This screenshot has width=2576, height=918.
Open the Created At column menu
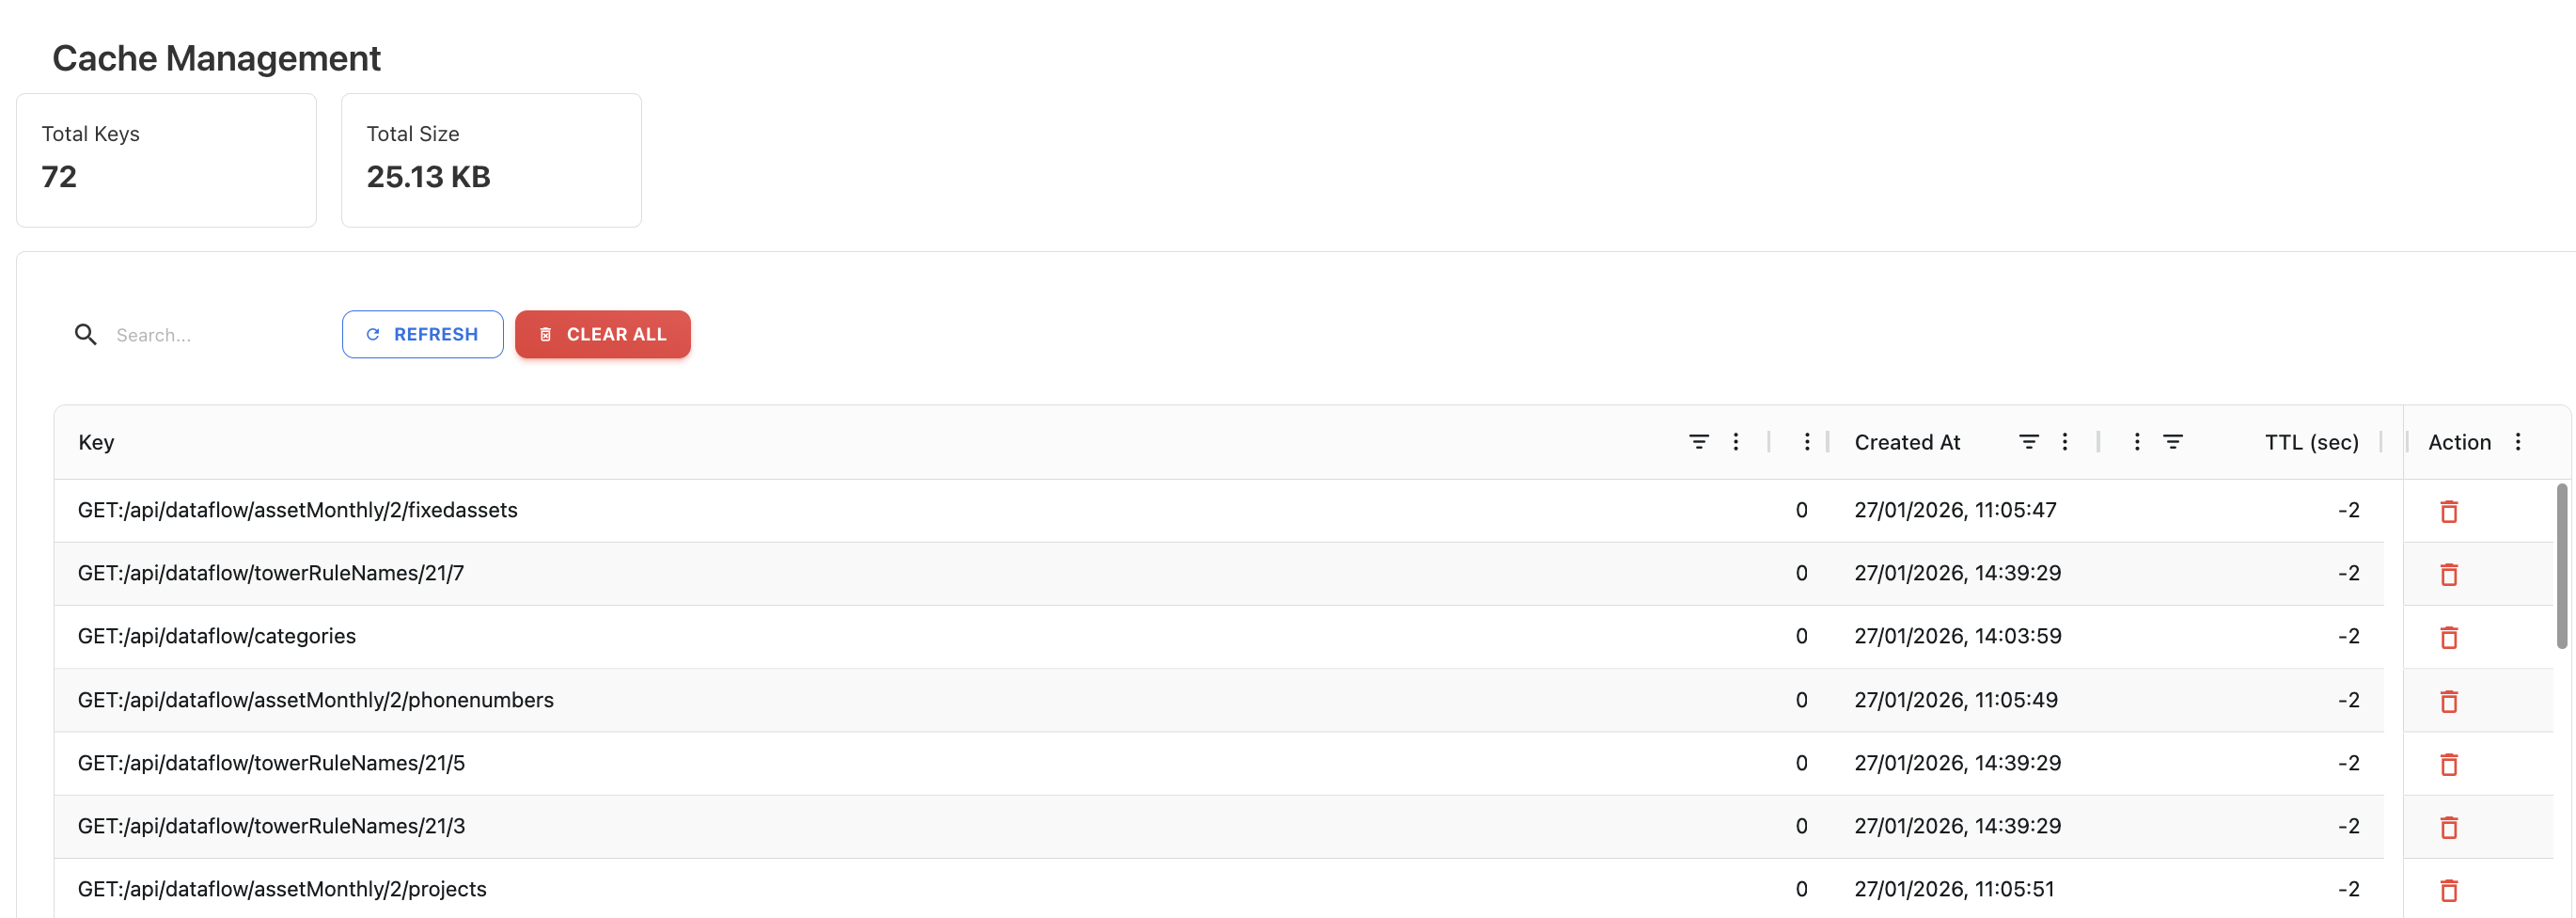(2064, 442)
